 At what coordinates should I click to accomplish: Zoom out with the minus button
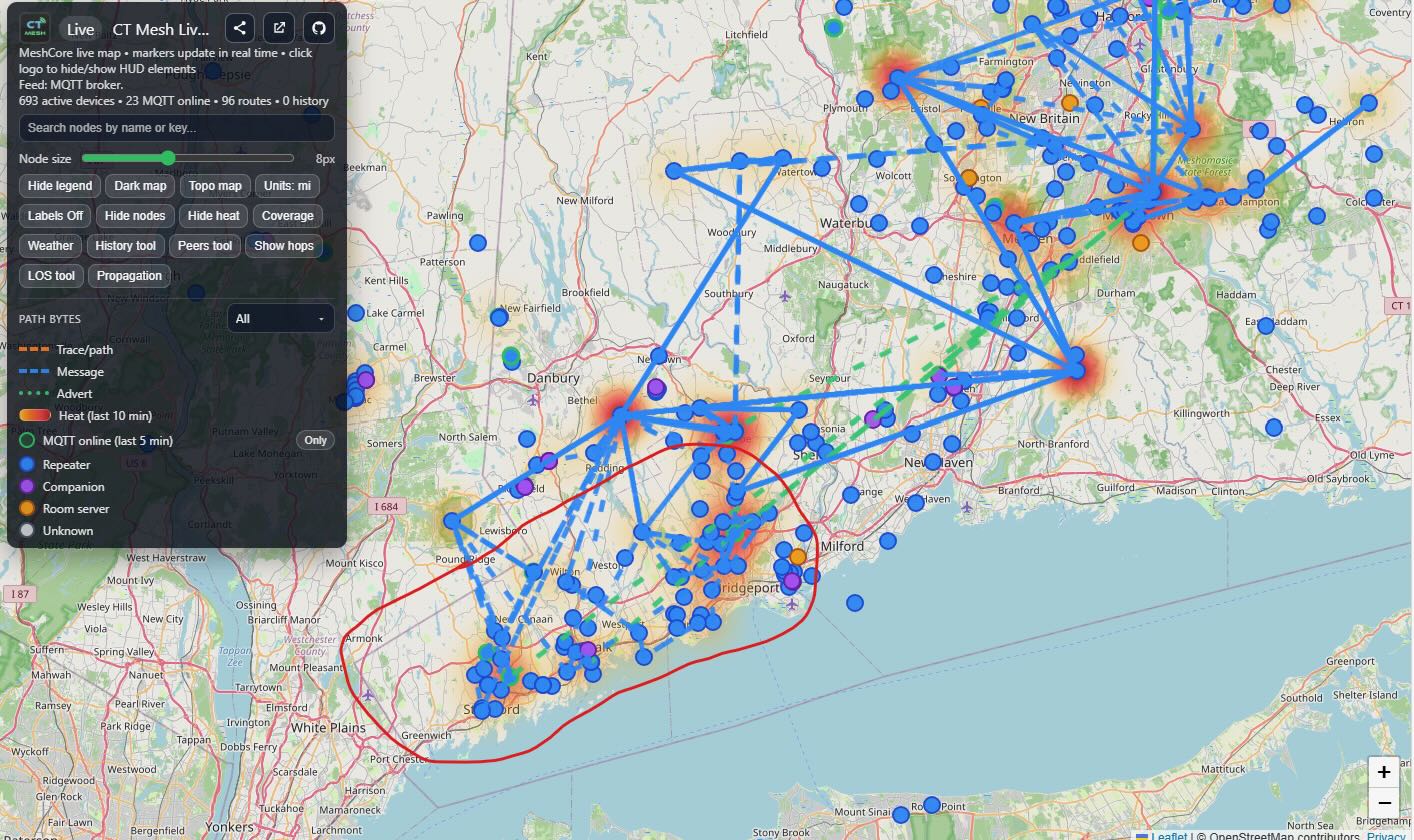tap(1384, 803)
